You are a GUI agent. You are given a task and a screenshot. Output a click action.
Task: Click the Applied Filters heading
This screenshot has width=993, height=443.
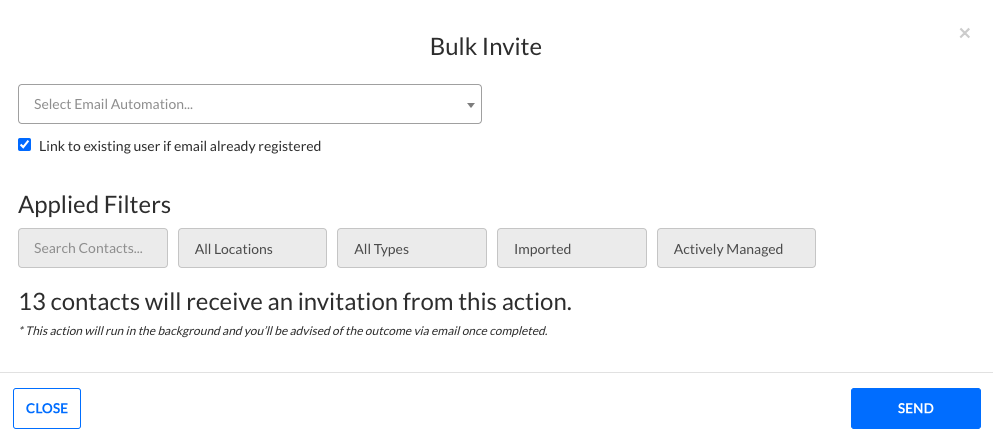pyautogui.click(x=94, y=205)
